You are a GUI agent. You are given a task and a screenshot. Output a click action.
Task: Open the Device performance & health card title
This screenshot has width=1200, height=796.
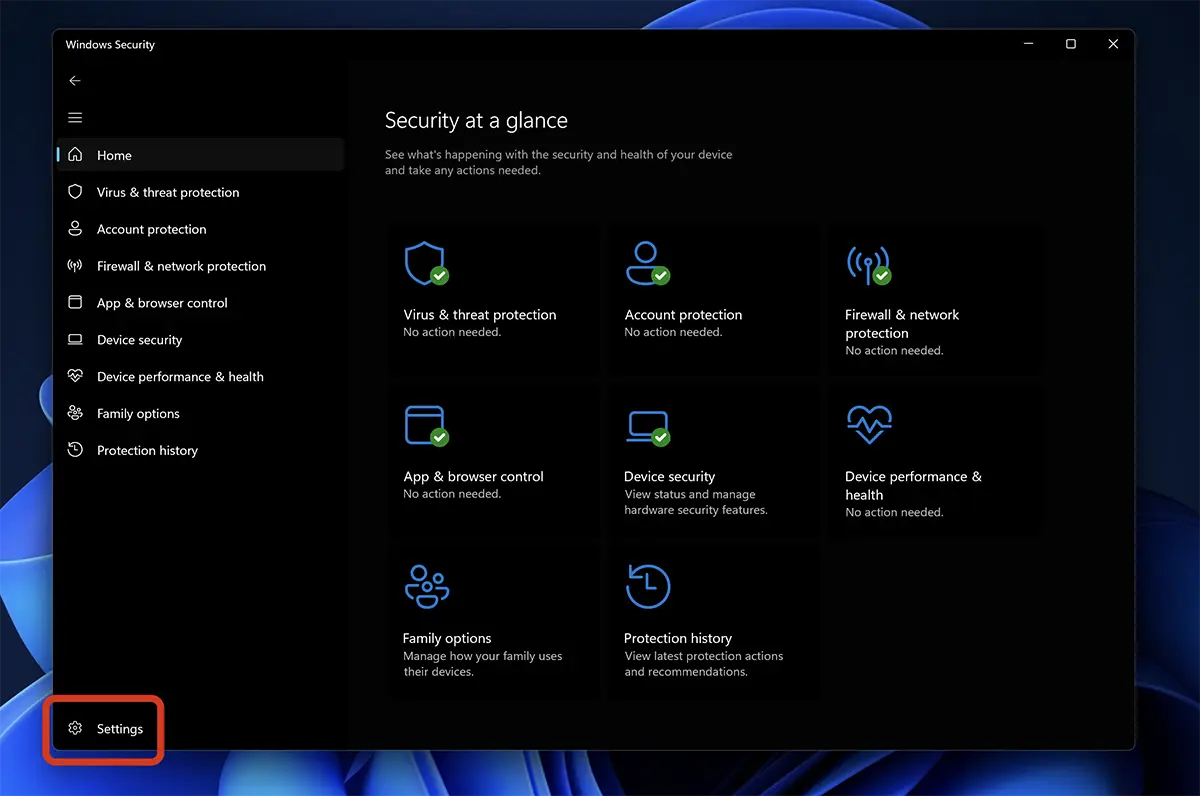tap(913, 485)
